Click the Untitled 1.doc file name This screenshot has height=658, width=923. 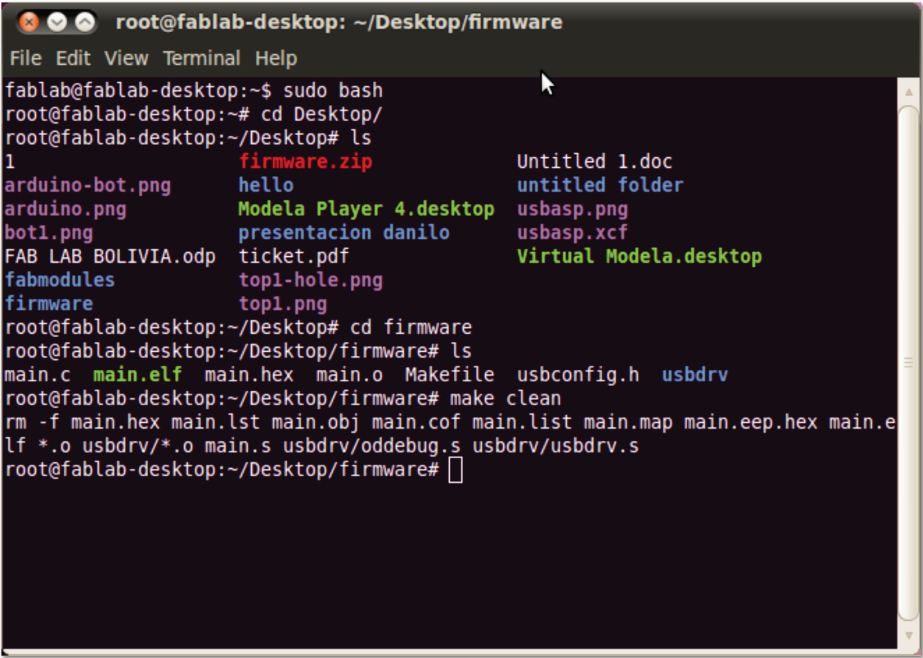(595, 161)
